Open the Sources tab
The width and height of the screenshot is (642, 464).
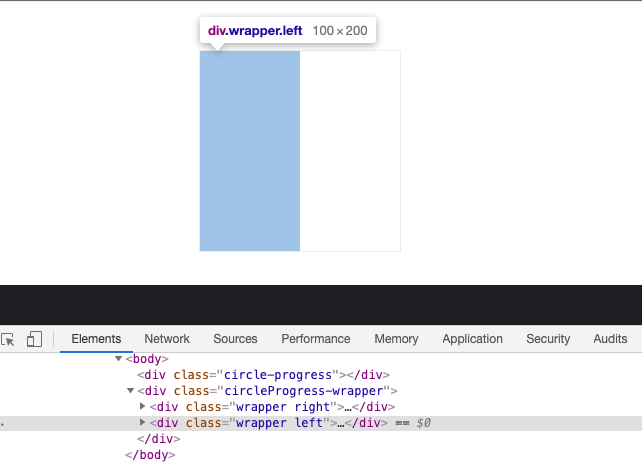[x=235, y=339]
